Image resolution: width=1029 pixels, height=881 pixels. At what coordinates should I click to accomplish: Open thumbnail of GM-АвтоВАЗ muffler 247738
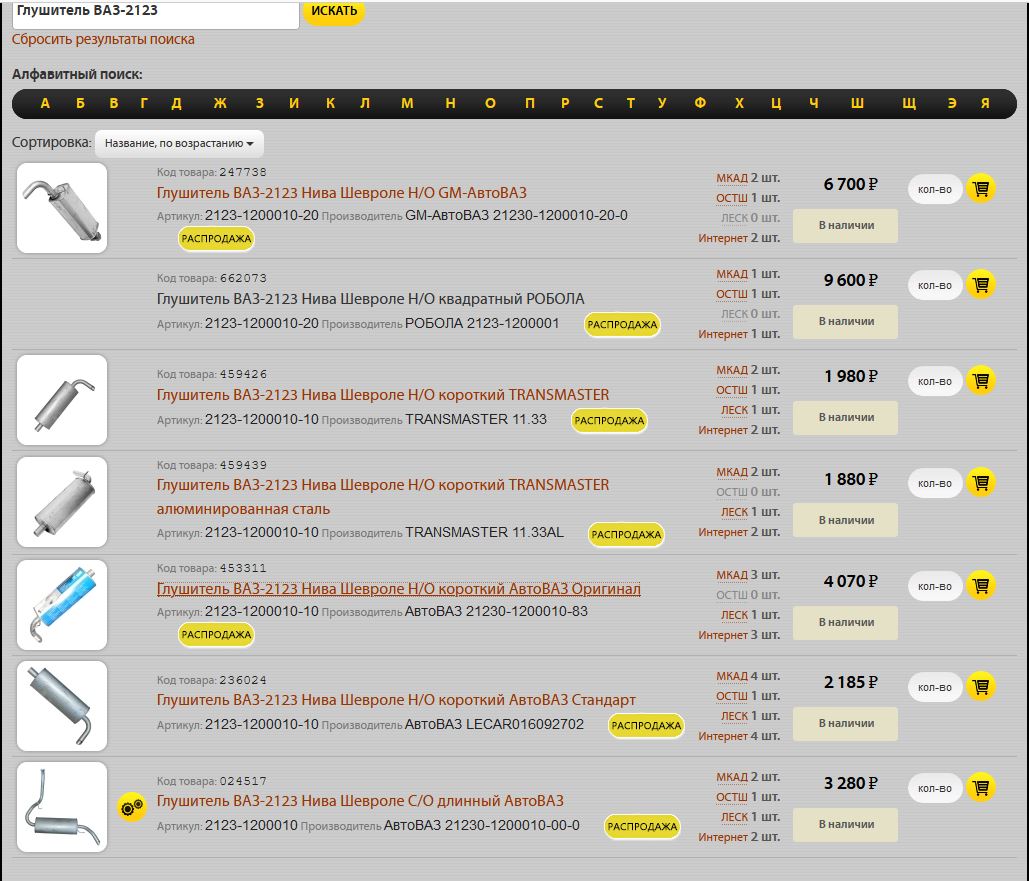[x=62, y=208]
